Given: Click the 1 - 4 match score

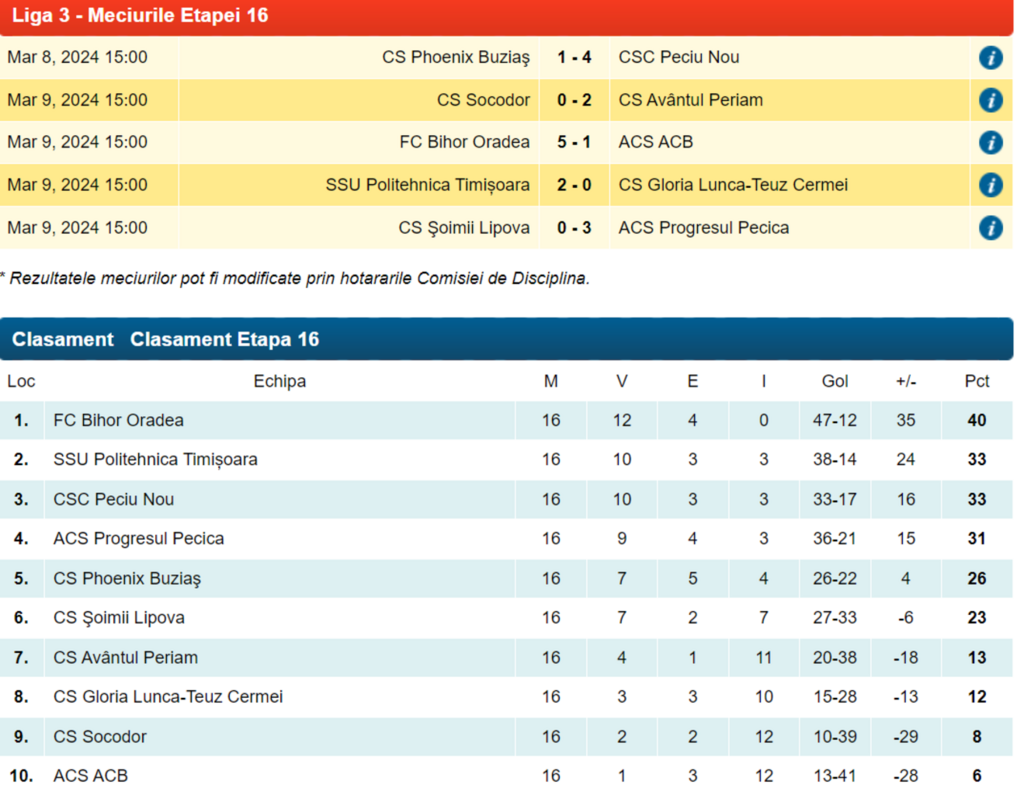Looking at the screenshot, I should [574, 58].
